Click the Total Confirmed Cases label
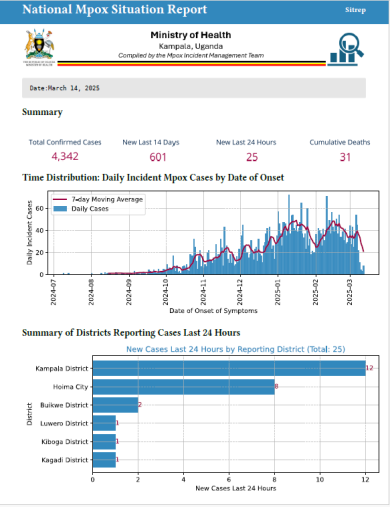This screenshot has width=390, height=507. [x=65, y=142]
